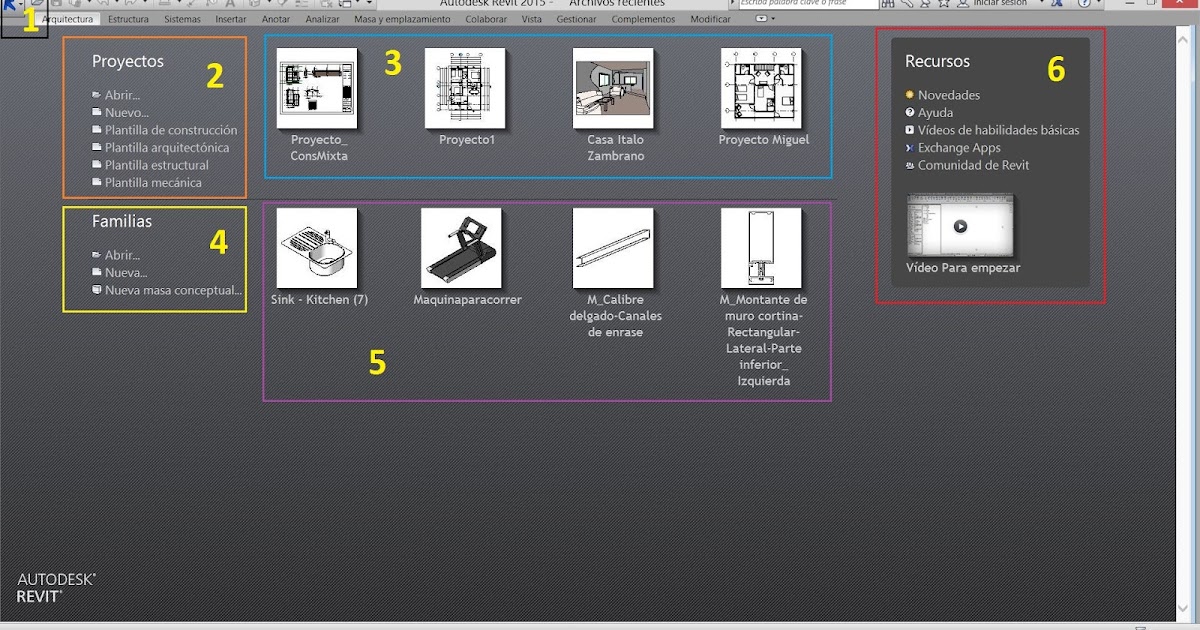Image resolution: width=1200 pixels, height=630 pixels.
Task: Open the Casa Italo Zambrano project thumbnail
Action: point(613,88)
